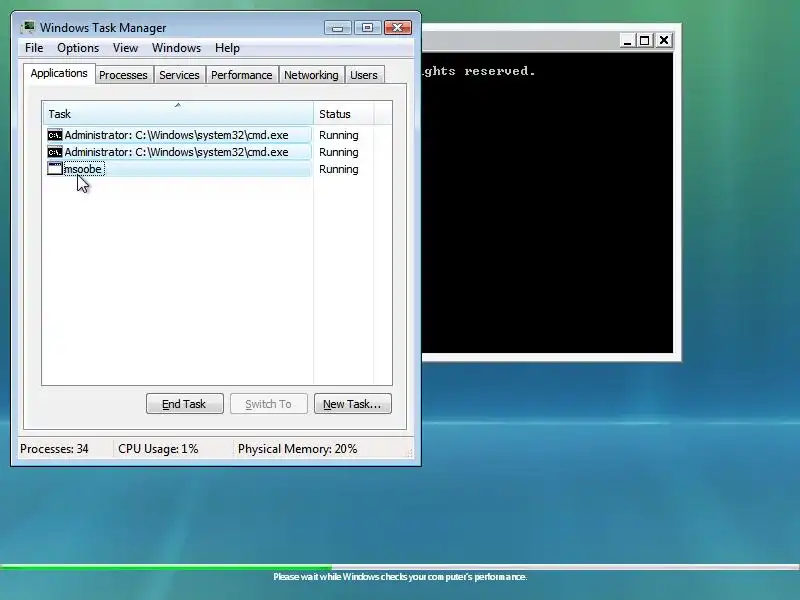Minimize the command prompt window
Screen dimensions: 800x600
[627, 40]
